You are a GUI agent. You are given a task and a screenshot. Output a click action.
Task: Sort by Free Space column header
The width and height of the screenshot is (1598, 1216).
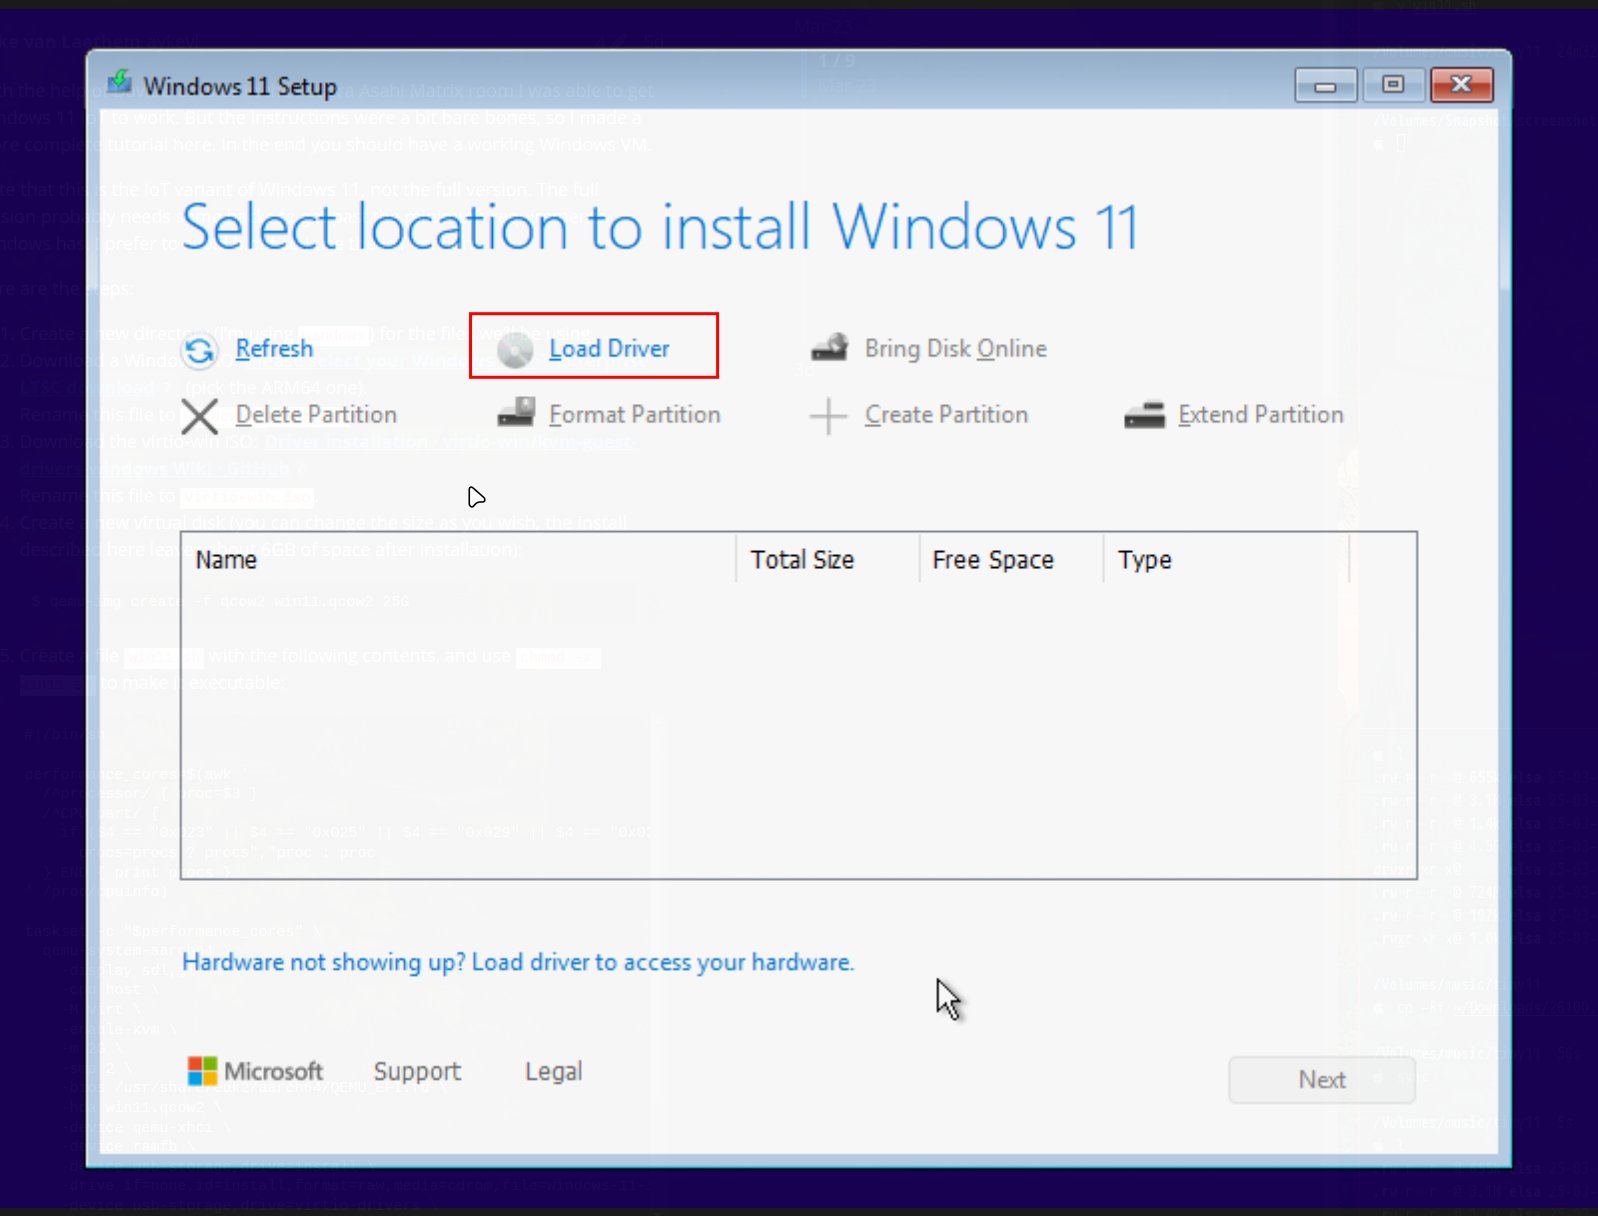pyautogui.click(x=1011, y=560)
